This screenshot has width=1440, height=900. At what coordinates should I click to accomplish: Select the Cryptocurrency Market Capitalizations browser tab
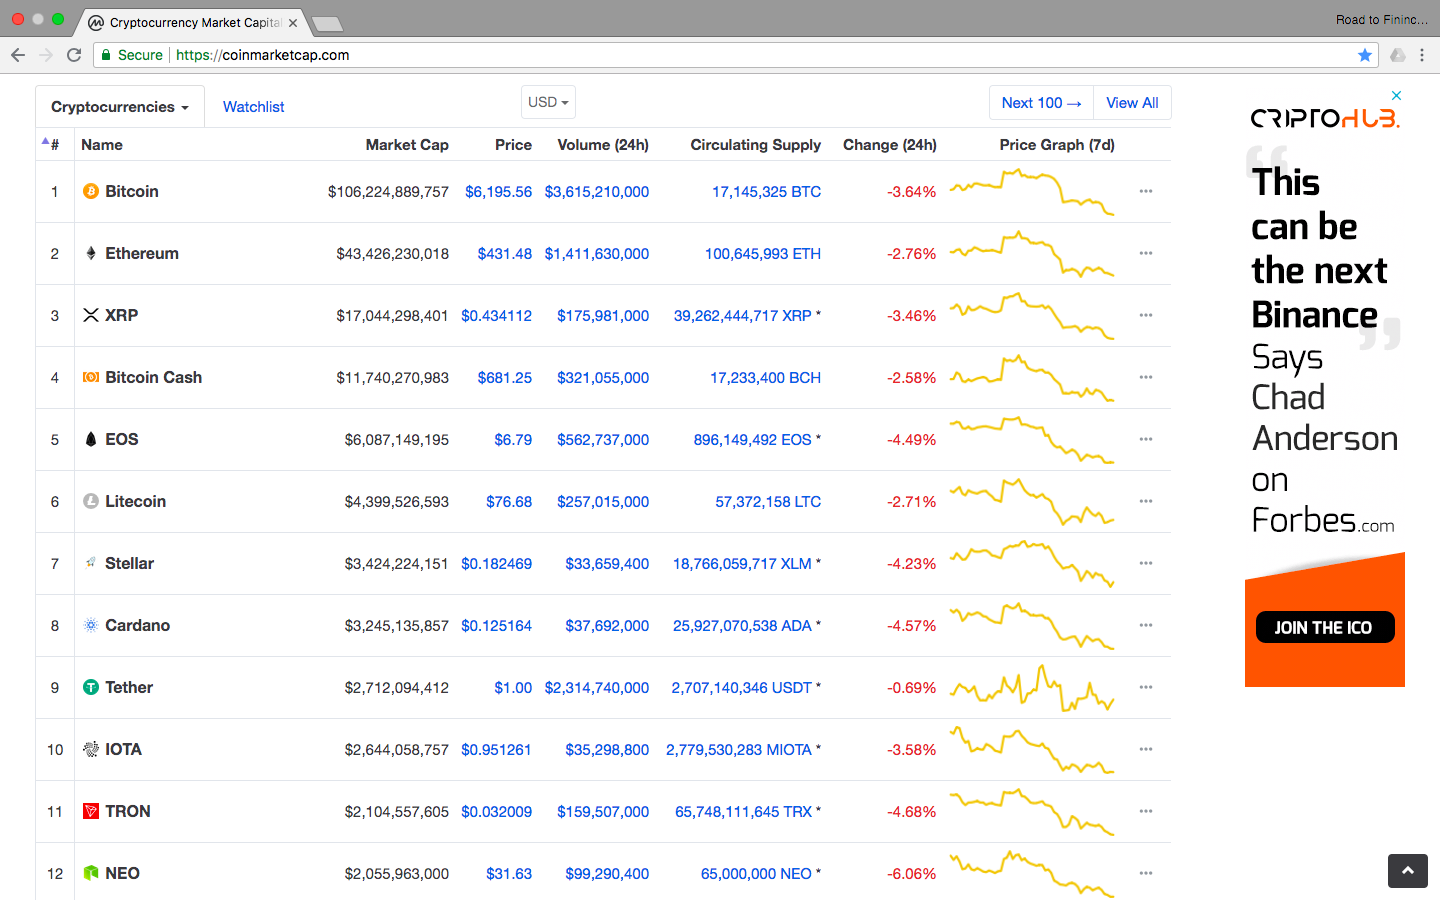[x=192, y=22]
